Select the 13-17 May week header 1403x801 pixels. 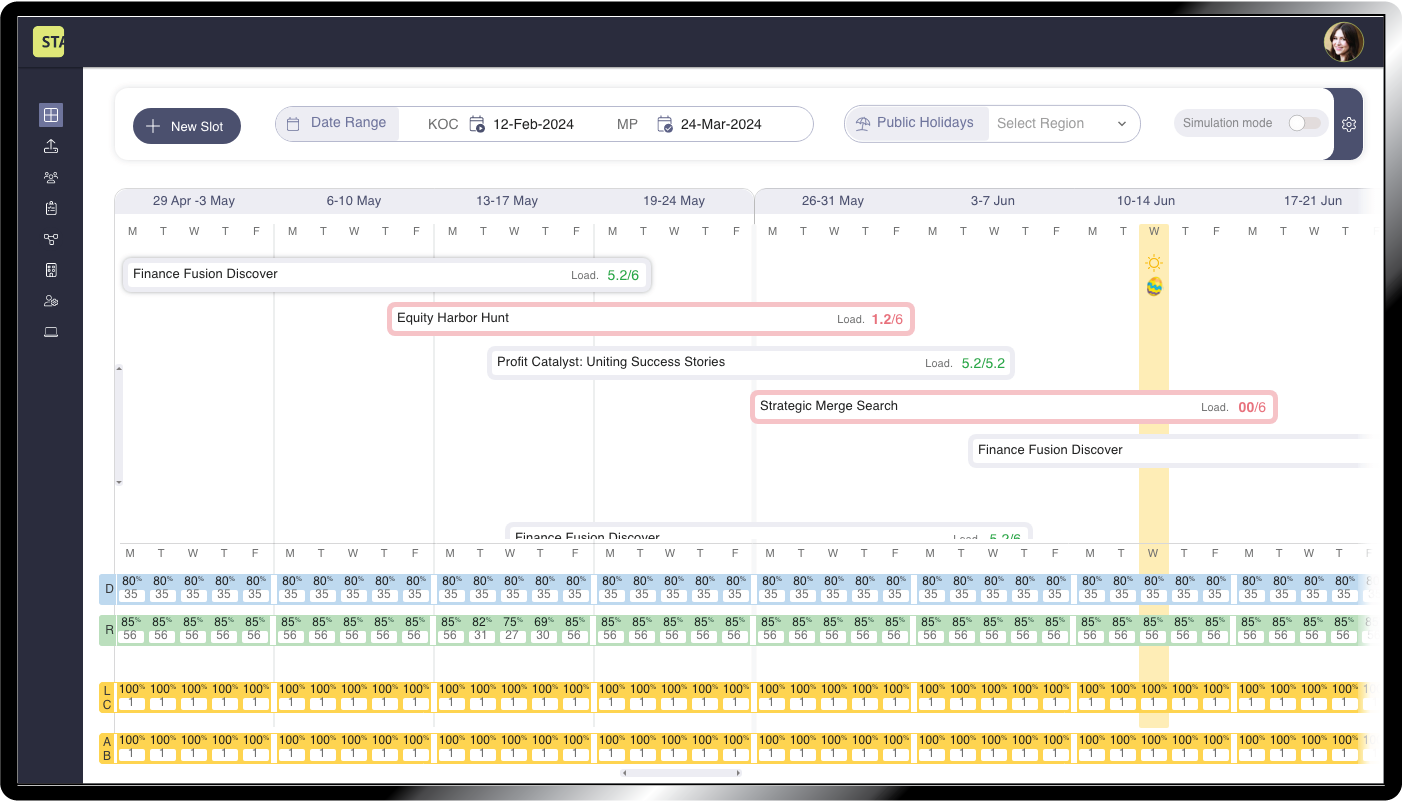[506, 201]
